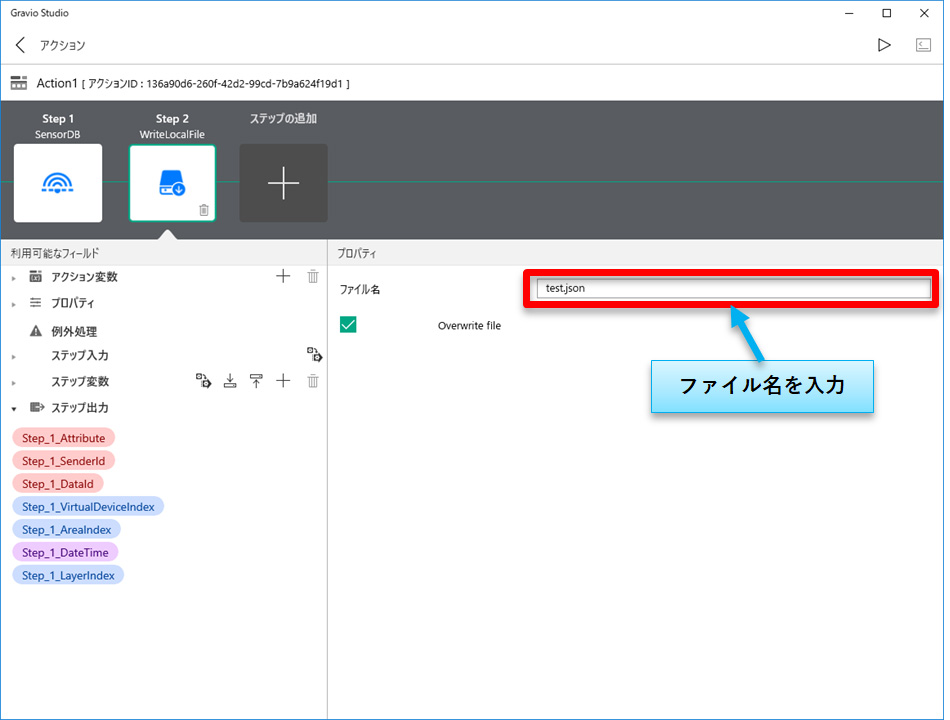Image resolution: width=950 pixels, height=720 pixels.
Task: Click the プロパティ list icon in field tree
Action: (36, 302)
